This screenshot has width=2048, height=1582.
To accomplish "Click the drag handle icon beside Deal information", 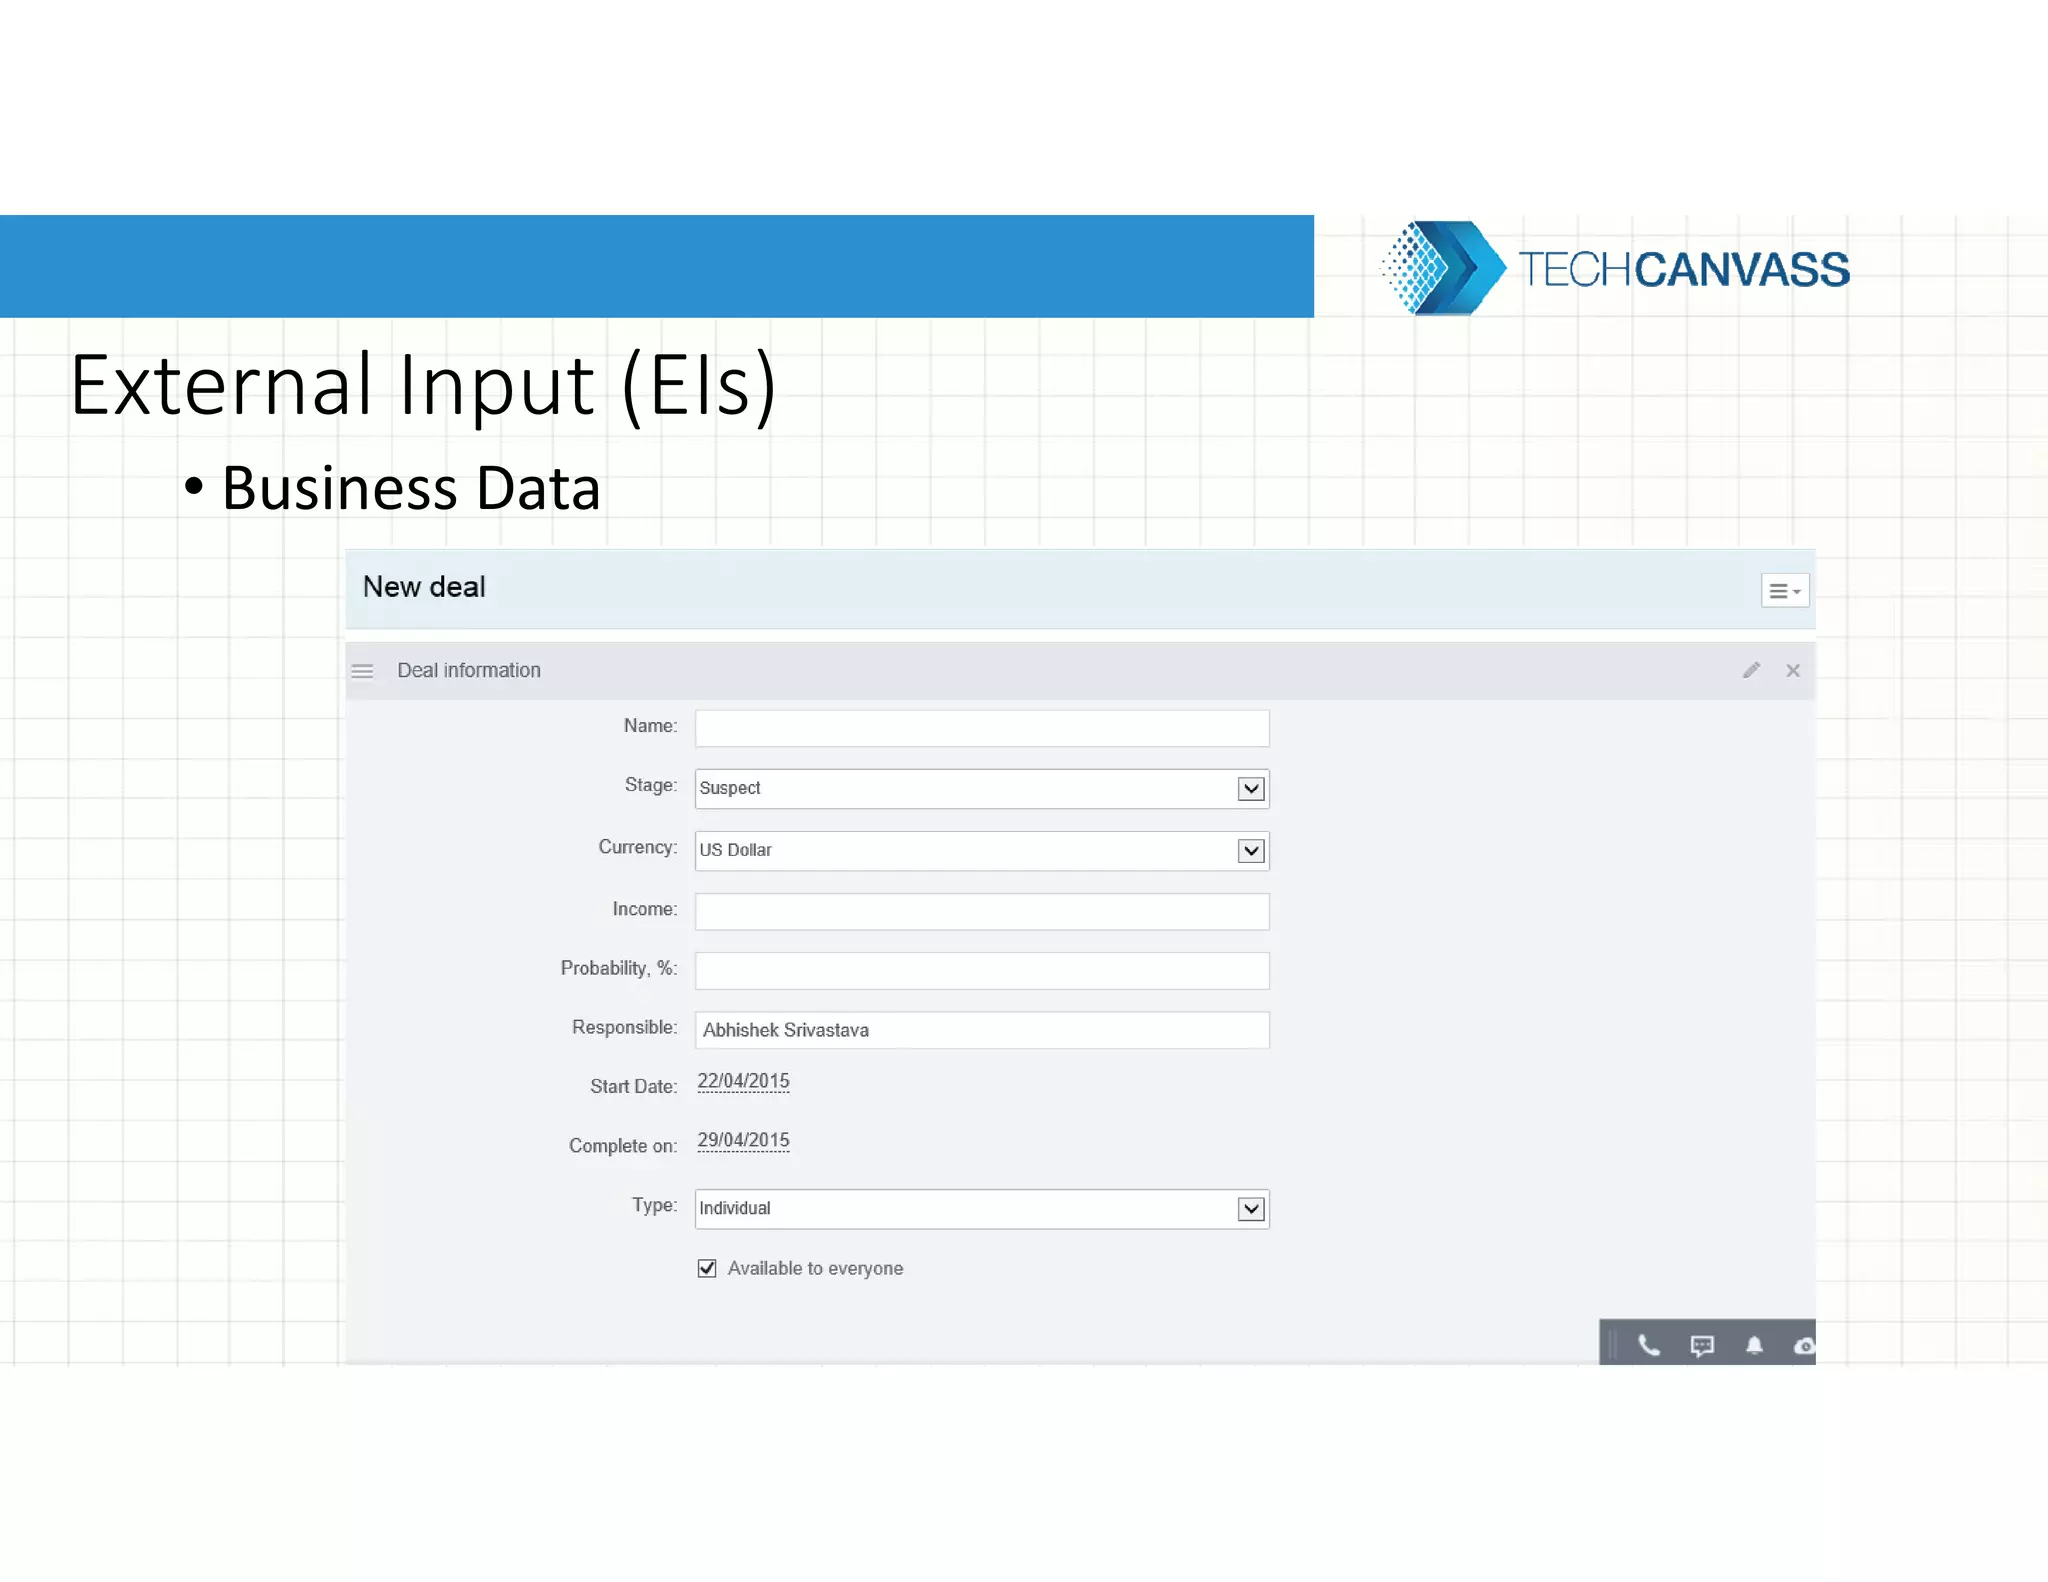I will [x=362, y=671].
